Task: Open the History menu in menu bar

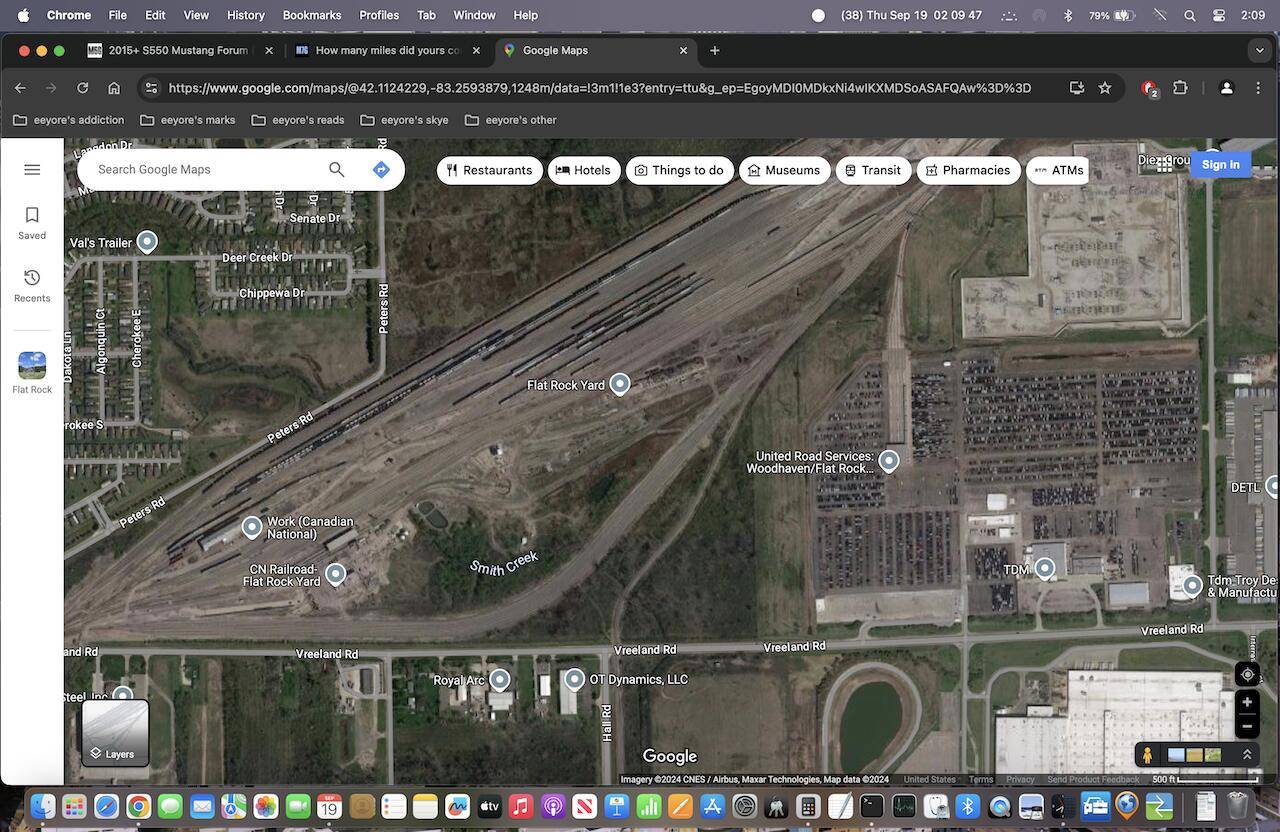Action: coord(245,15)
